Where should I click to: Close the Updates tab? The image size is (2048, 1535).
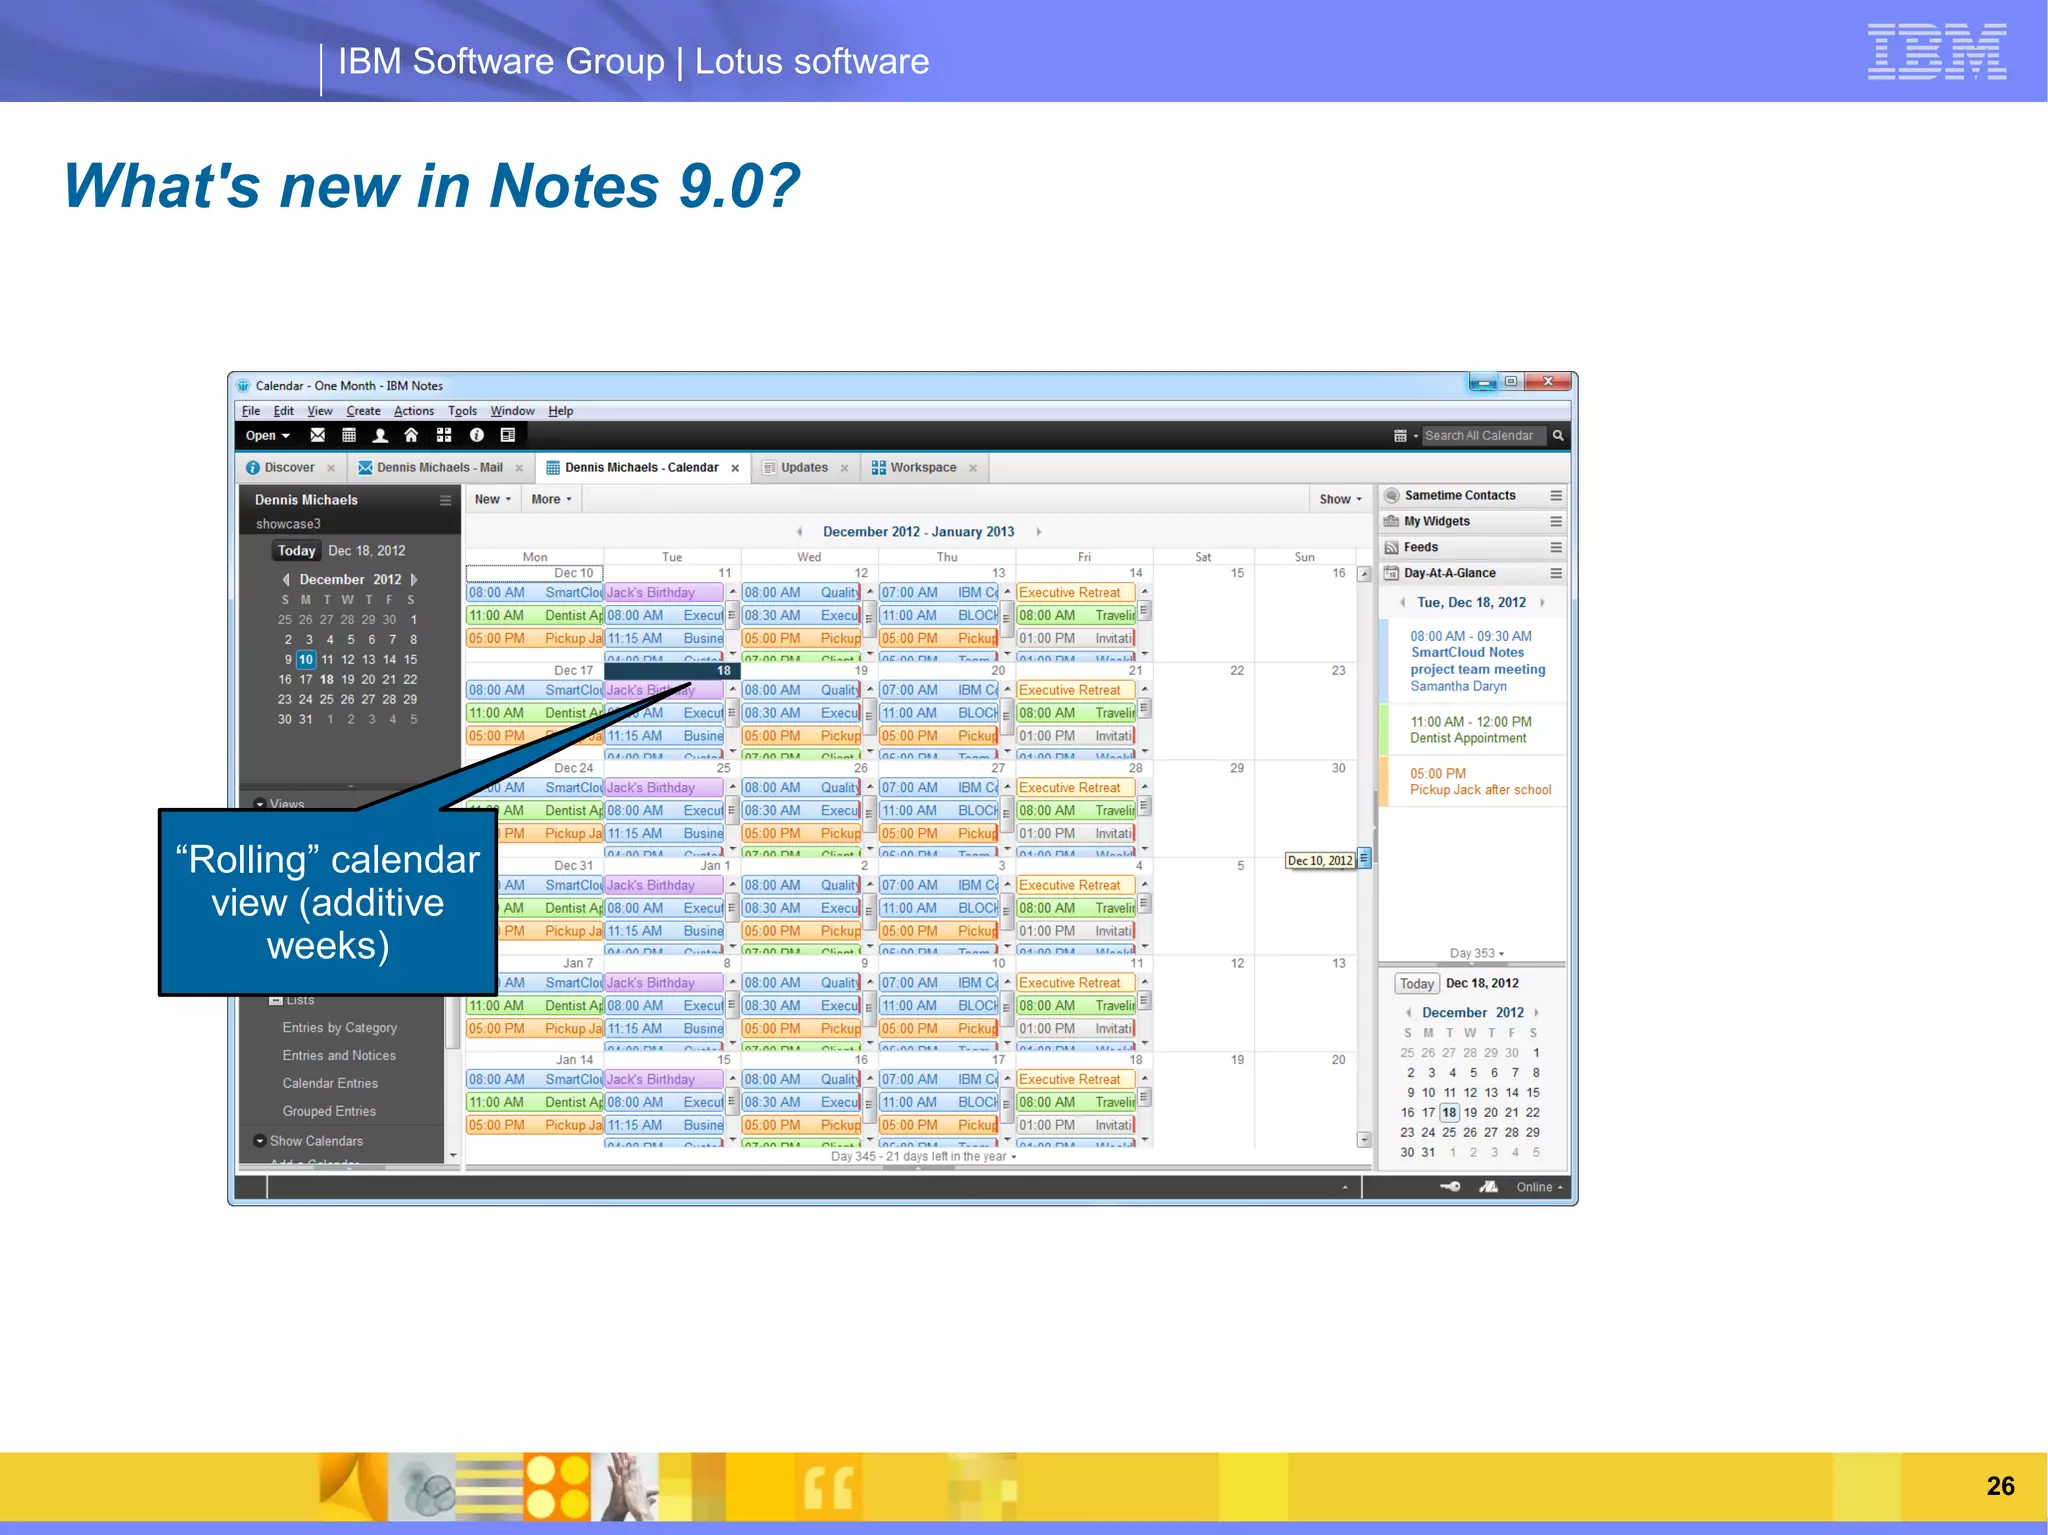pos(844,468)
